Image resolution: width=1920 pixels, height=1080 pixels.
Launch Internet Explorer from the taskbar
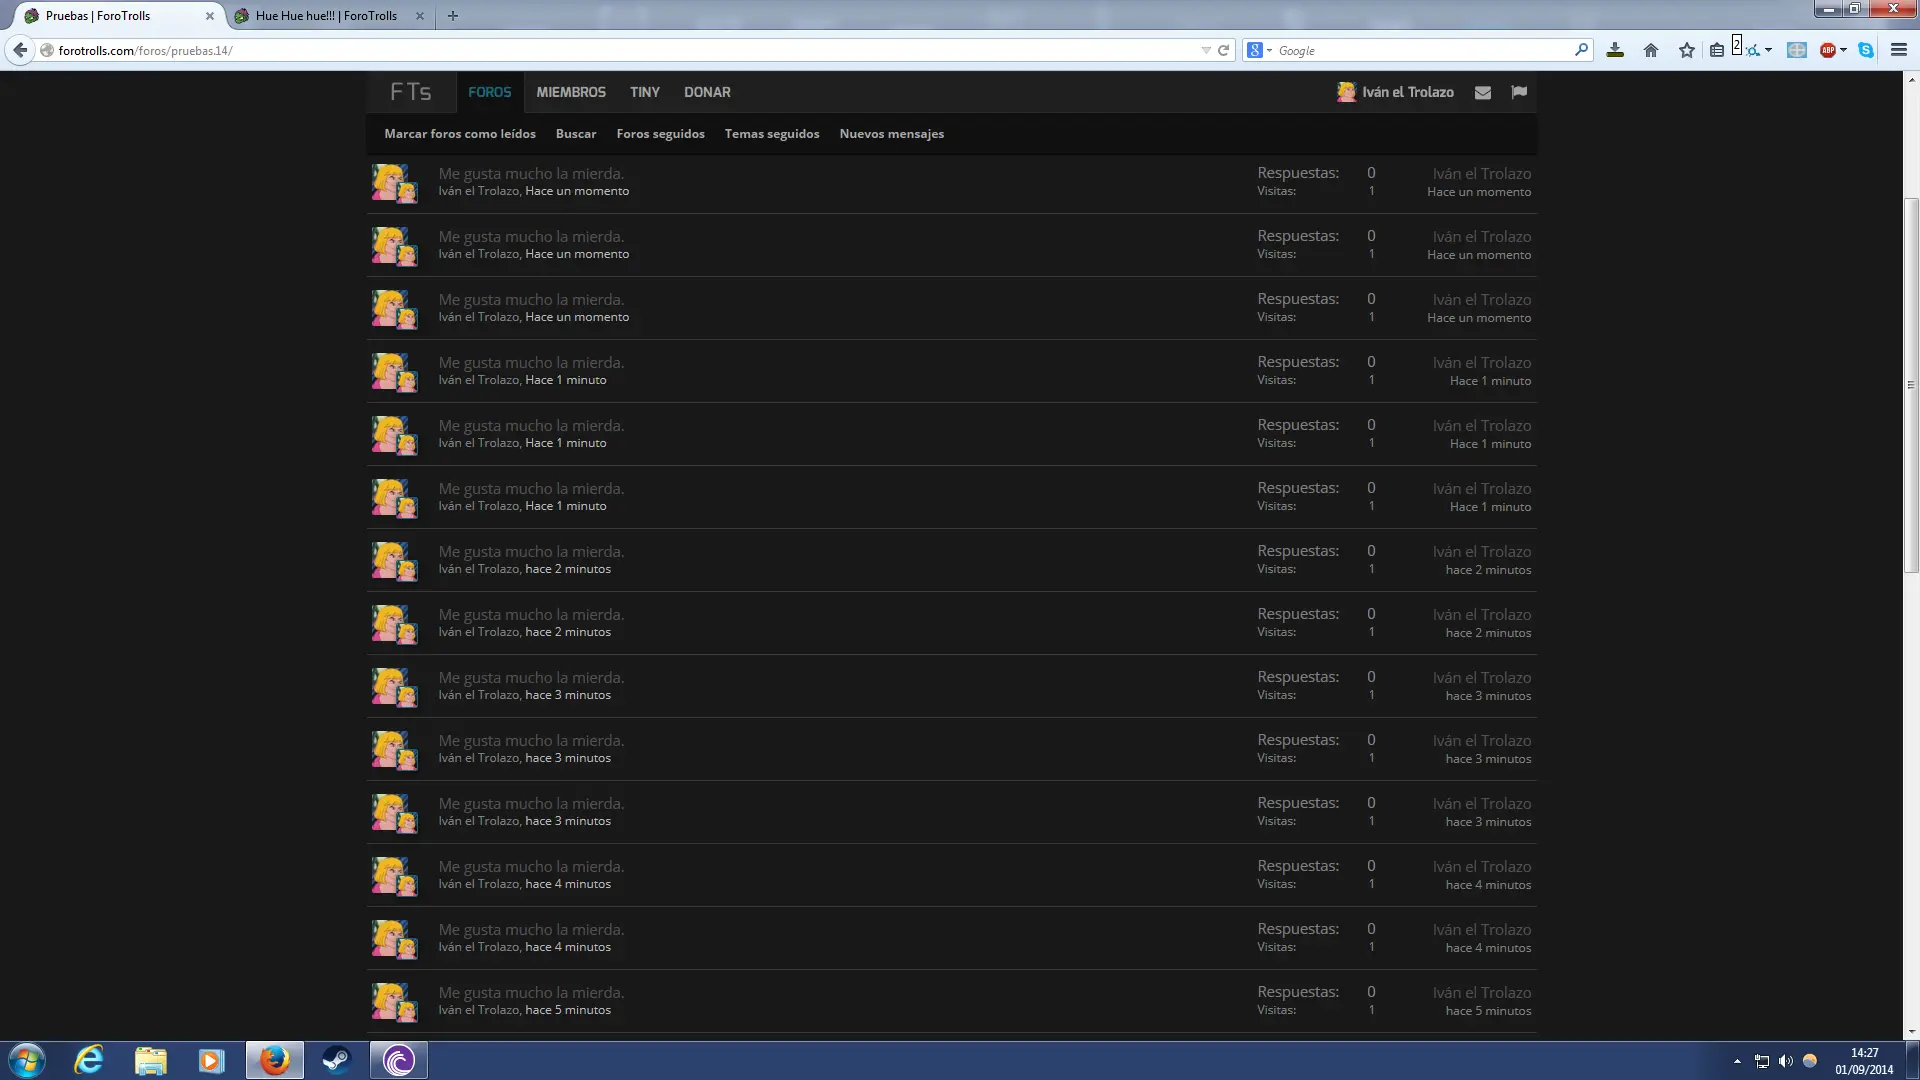click(x=89, y=1060)
